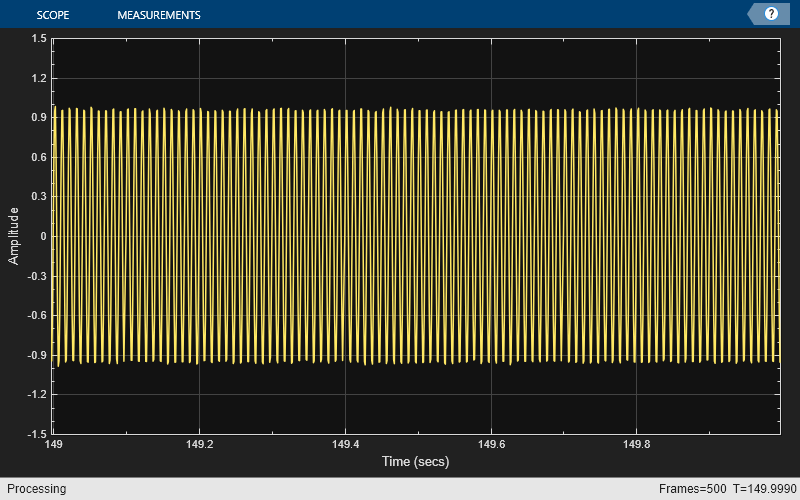Click the T=149.9990 time readout
800x500 pixels.
(x=765, y=489)
